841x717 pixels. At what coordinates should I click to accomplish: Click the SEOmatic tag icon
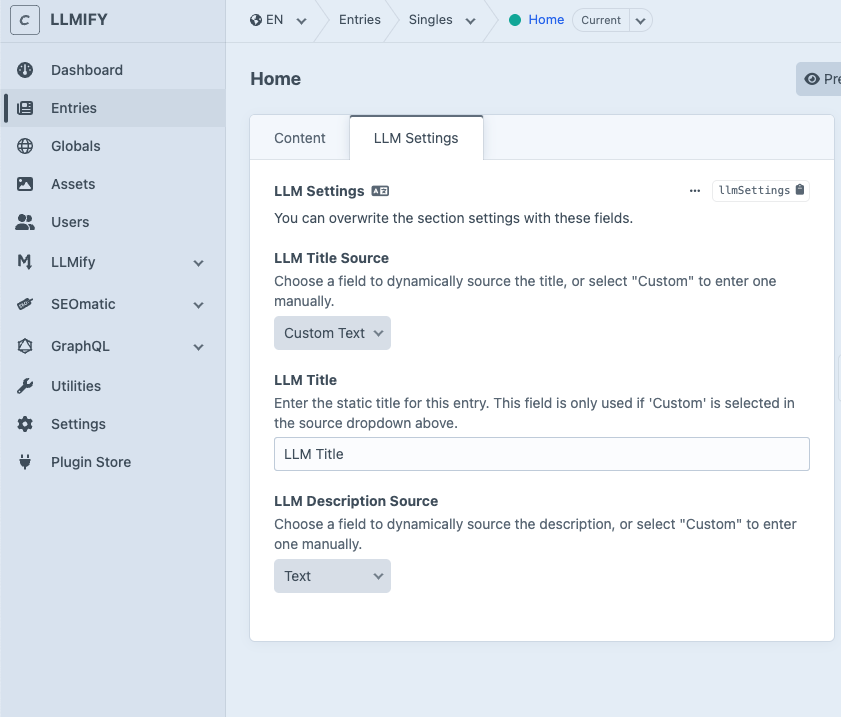click(x=25, y=304)
